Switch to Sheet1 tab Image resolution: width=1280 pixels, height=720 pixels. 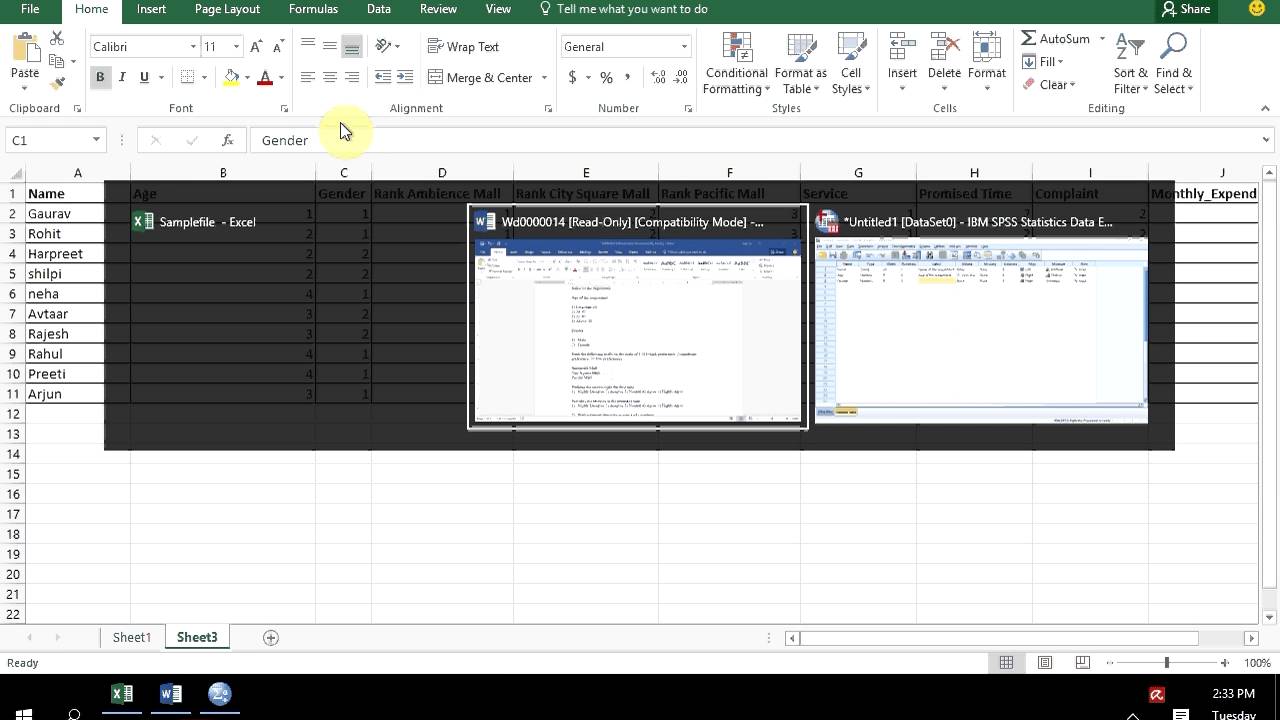tap(131, 637)
